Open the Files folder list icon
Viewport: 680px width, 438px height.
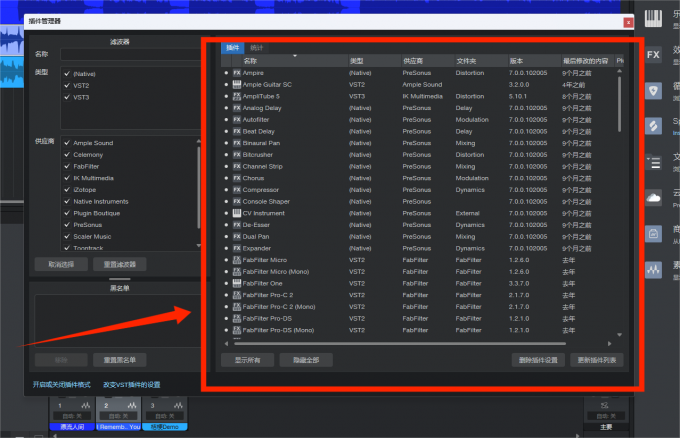point(653,163)
